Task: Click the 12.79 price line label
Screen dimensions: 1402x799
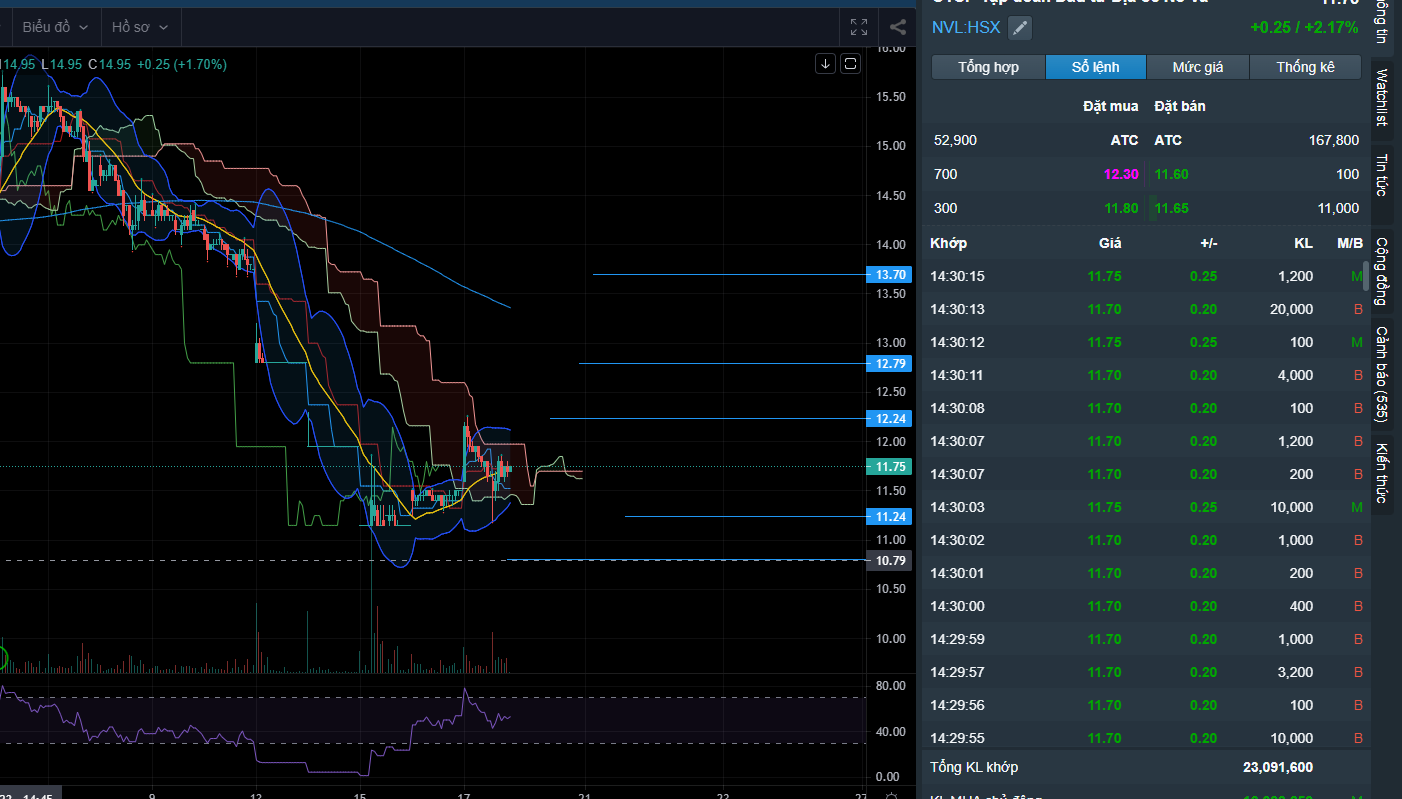Action: click(890, 364)
